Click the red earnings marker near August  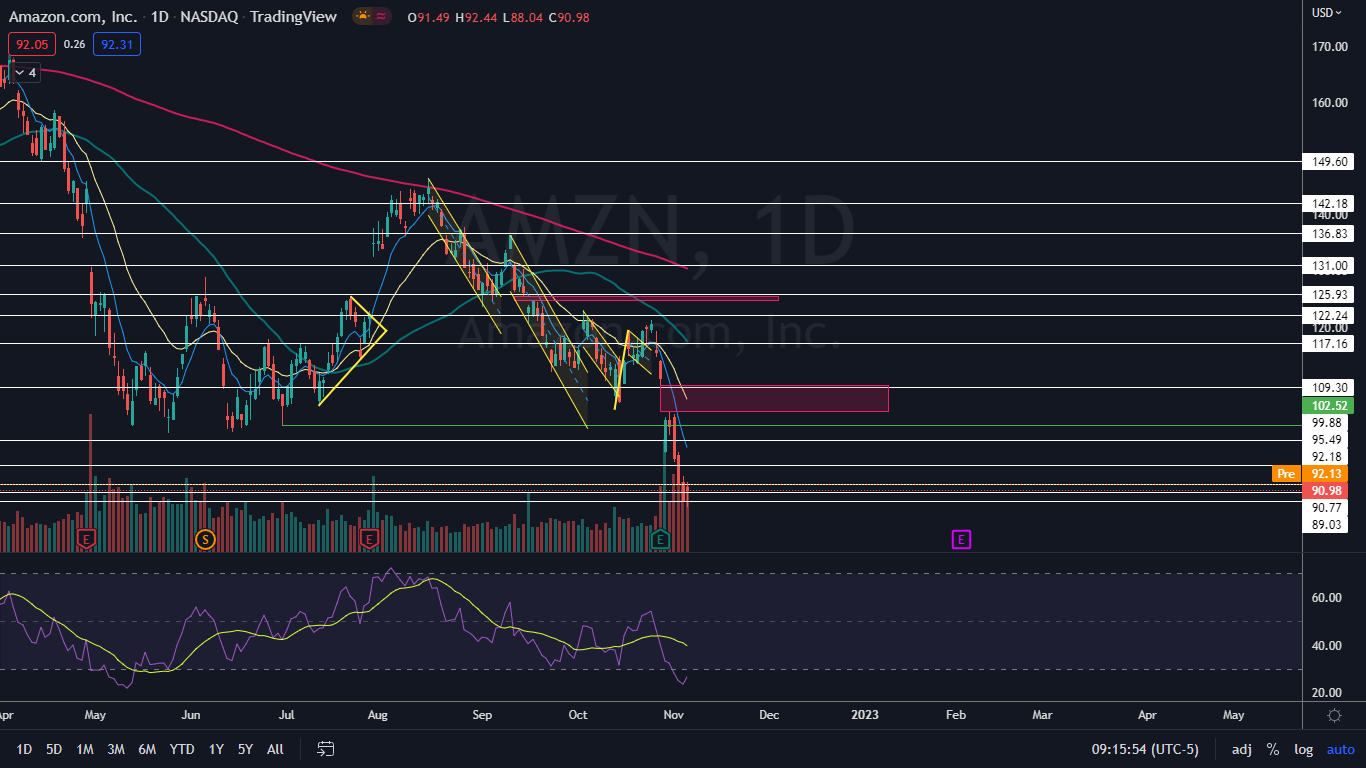369,539
